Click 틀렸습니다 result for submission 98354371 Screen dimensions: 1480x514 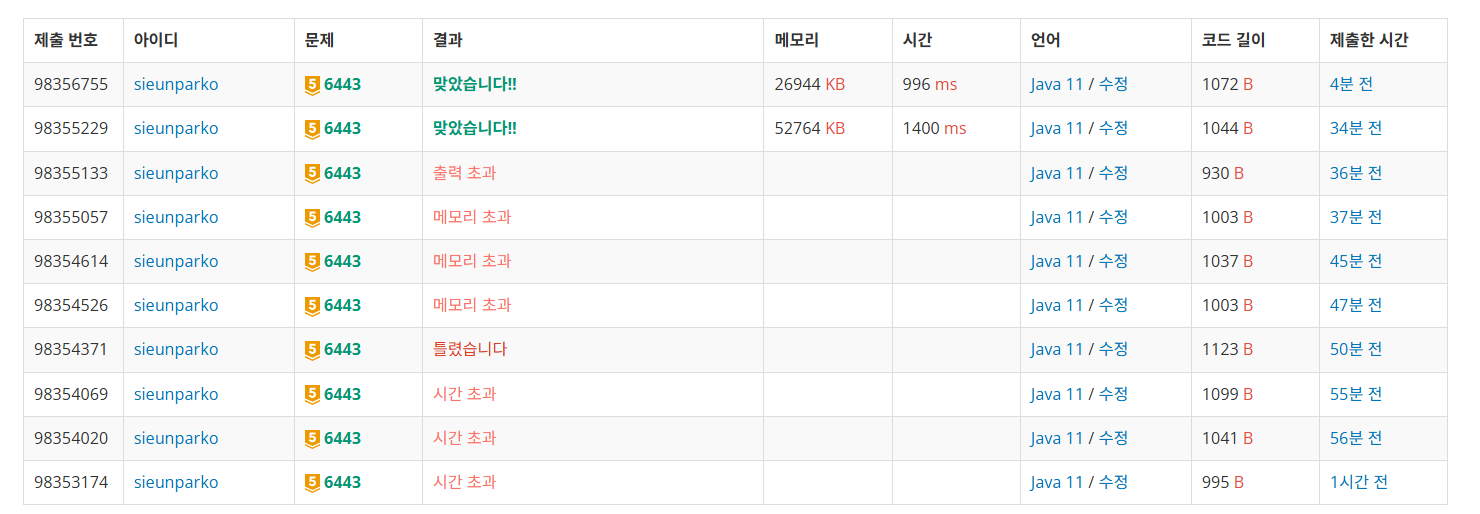[x=470, y=350]
